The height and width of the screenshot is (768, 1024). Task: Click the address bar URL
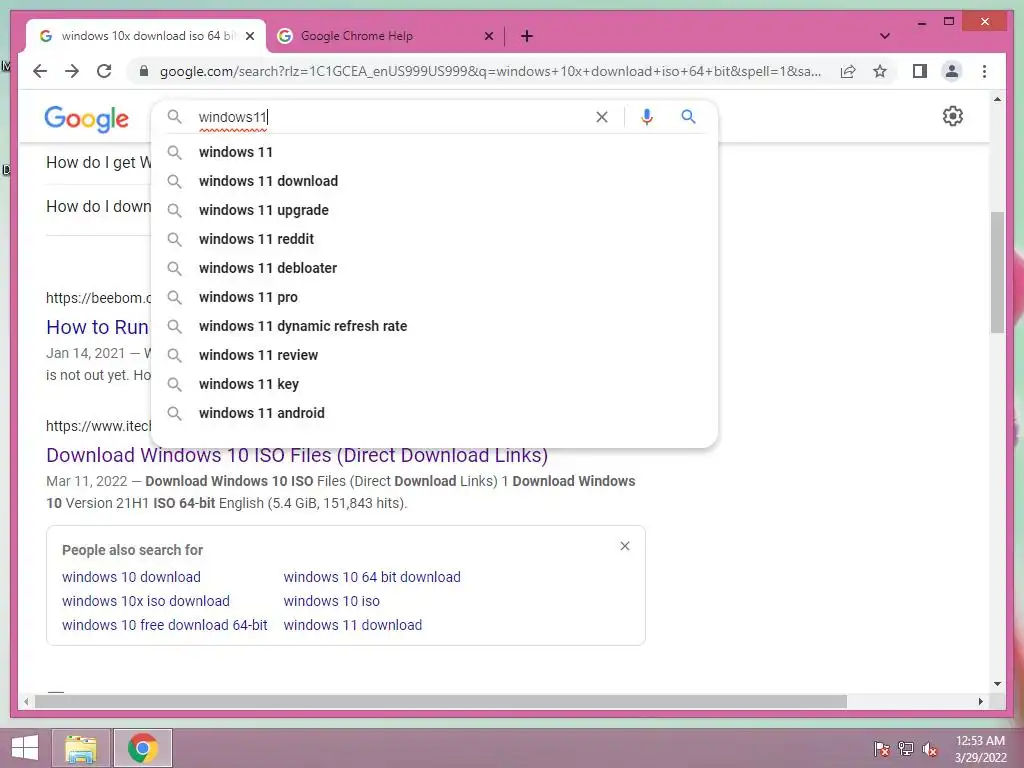[490, 71]
